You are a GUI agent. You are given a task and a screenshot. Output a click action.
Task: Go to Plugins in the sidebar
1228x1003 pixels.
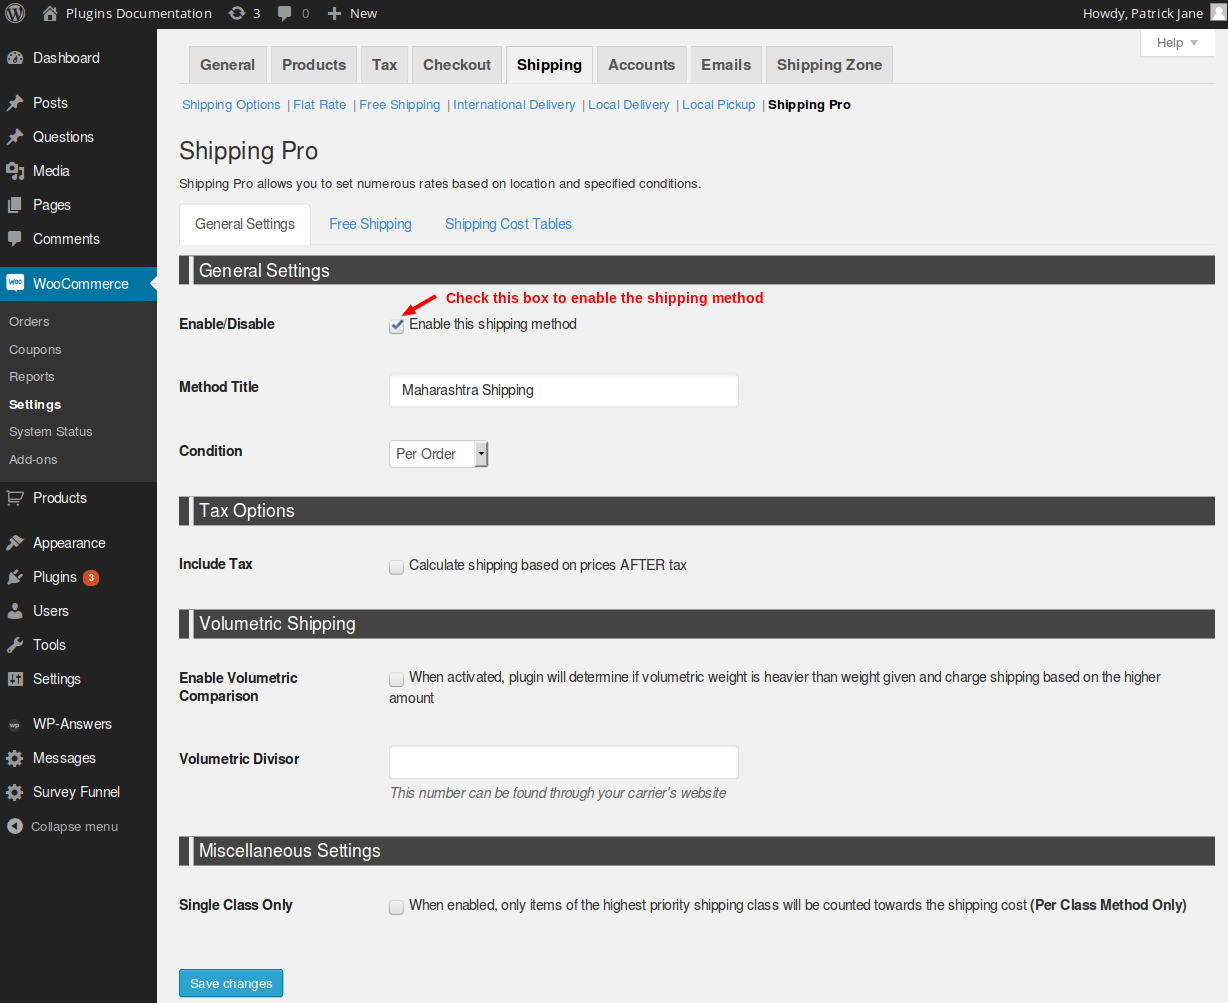(x=55, y=577)
